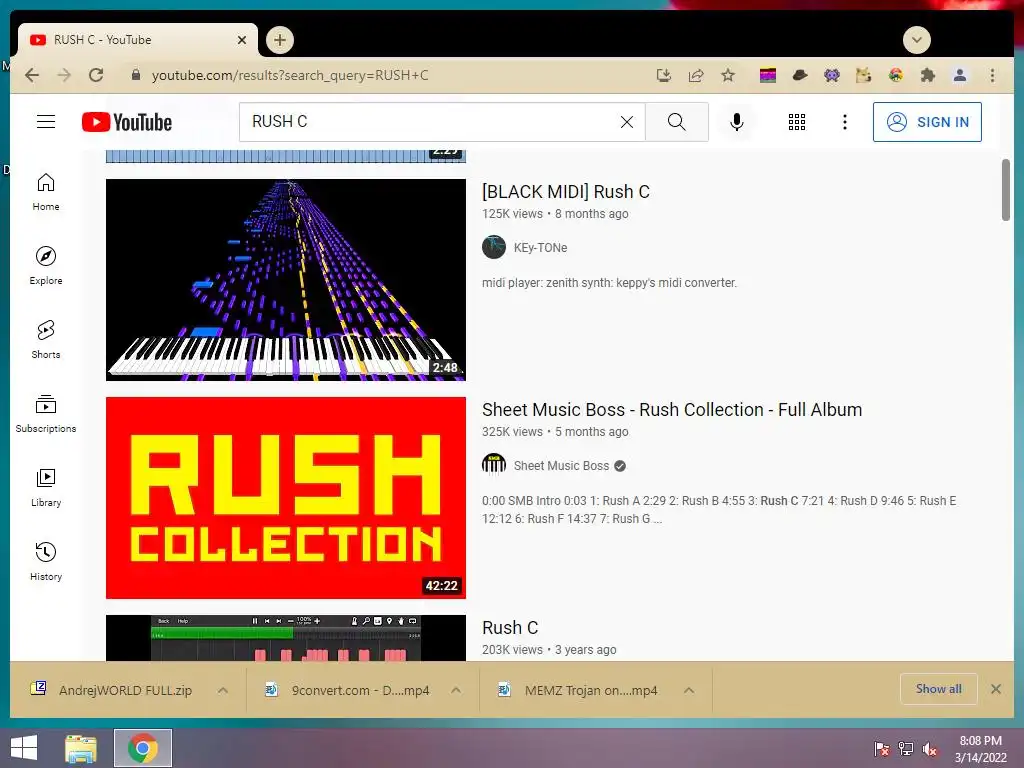
Task: Click the '0:00 SMB Intro' description text
Action: click(719, 509)
